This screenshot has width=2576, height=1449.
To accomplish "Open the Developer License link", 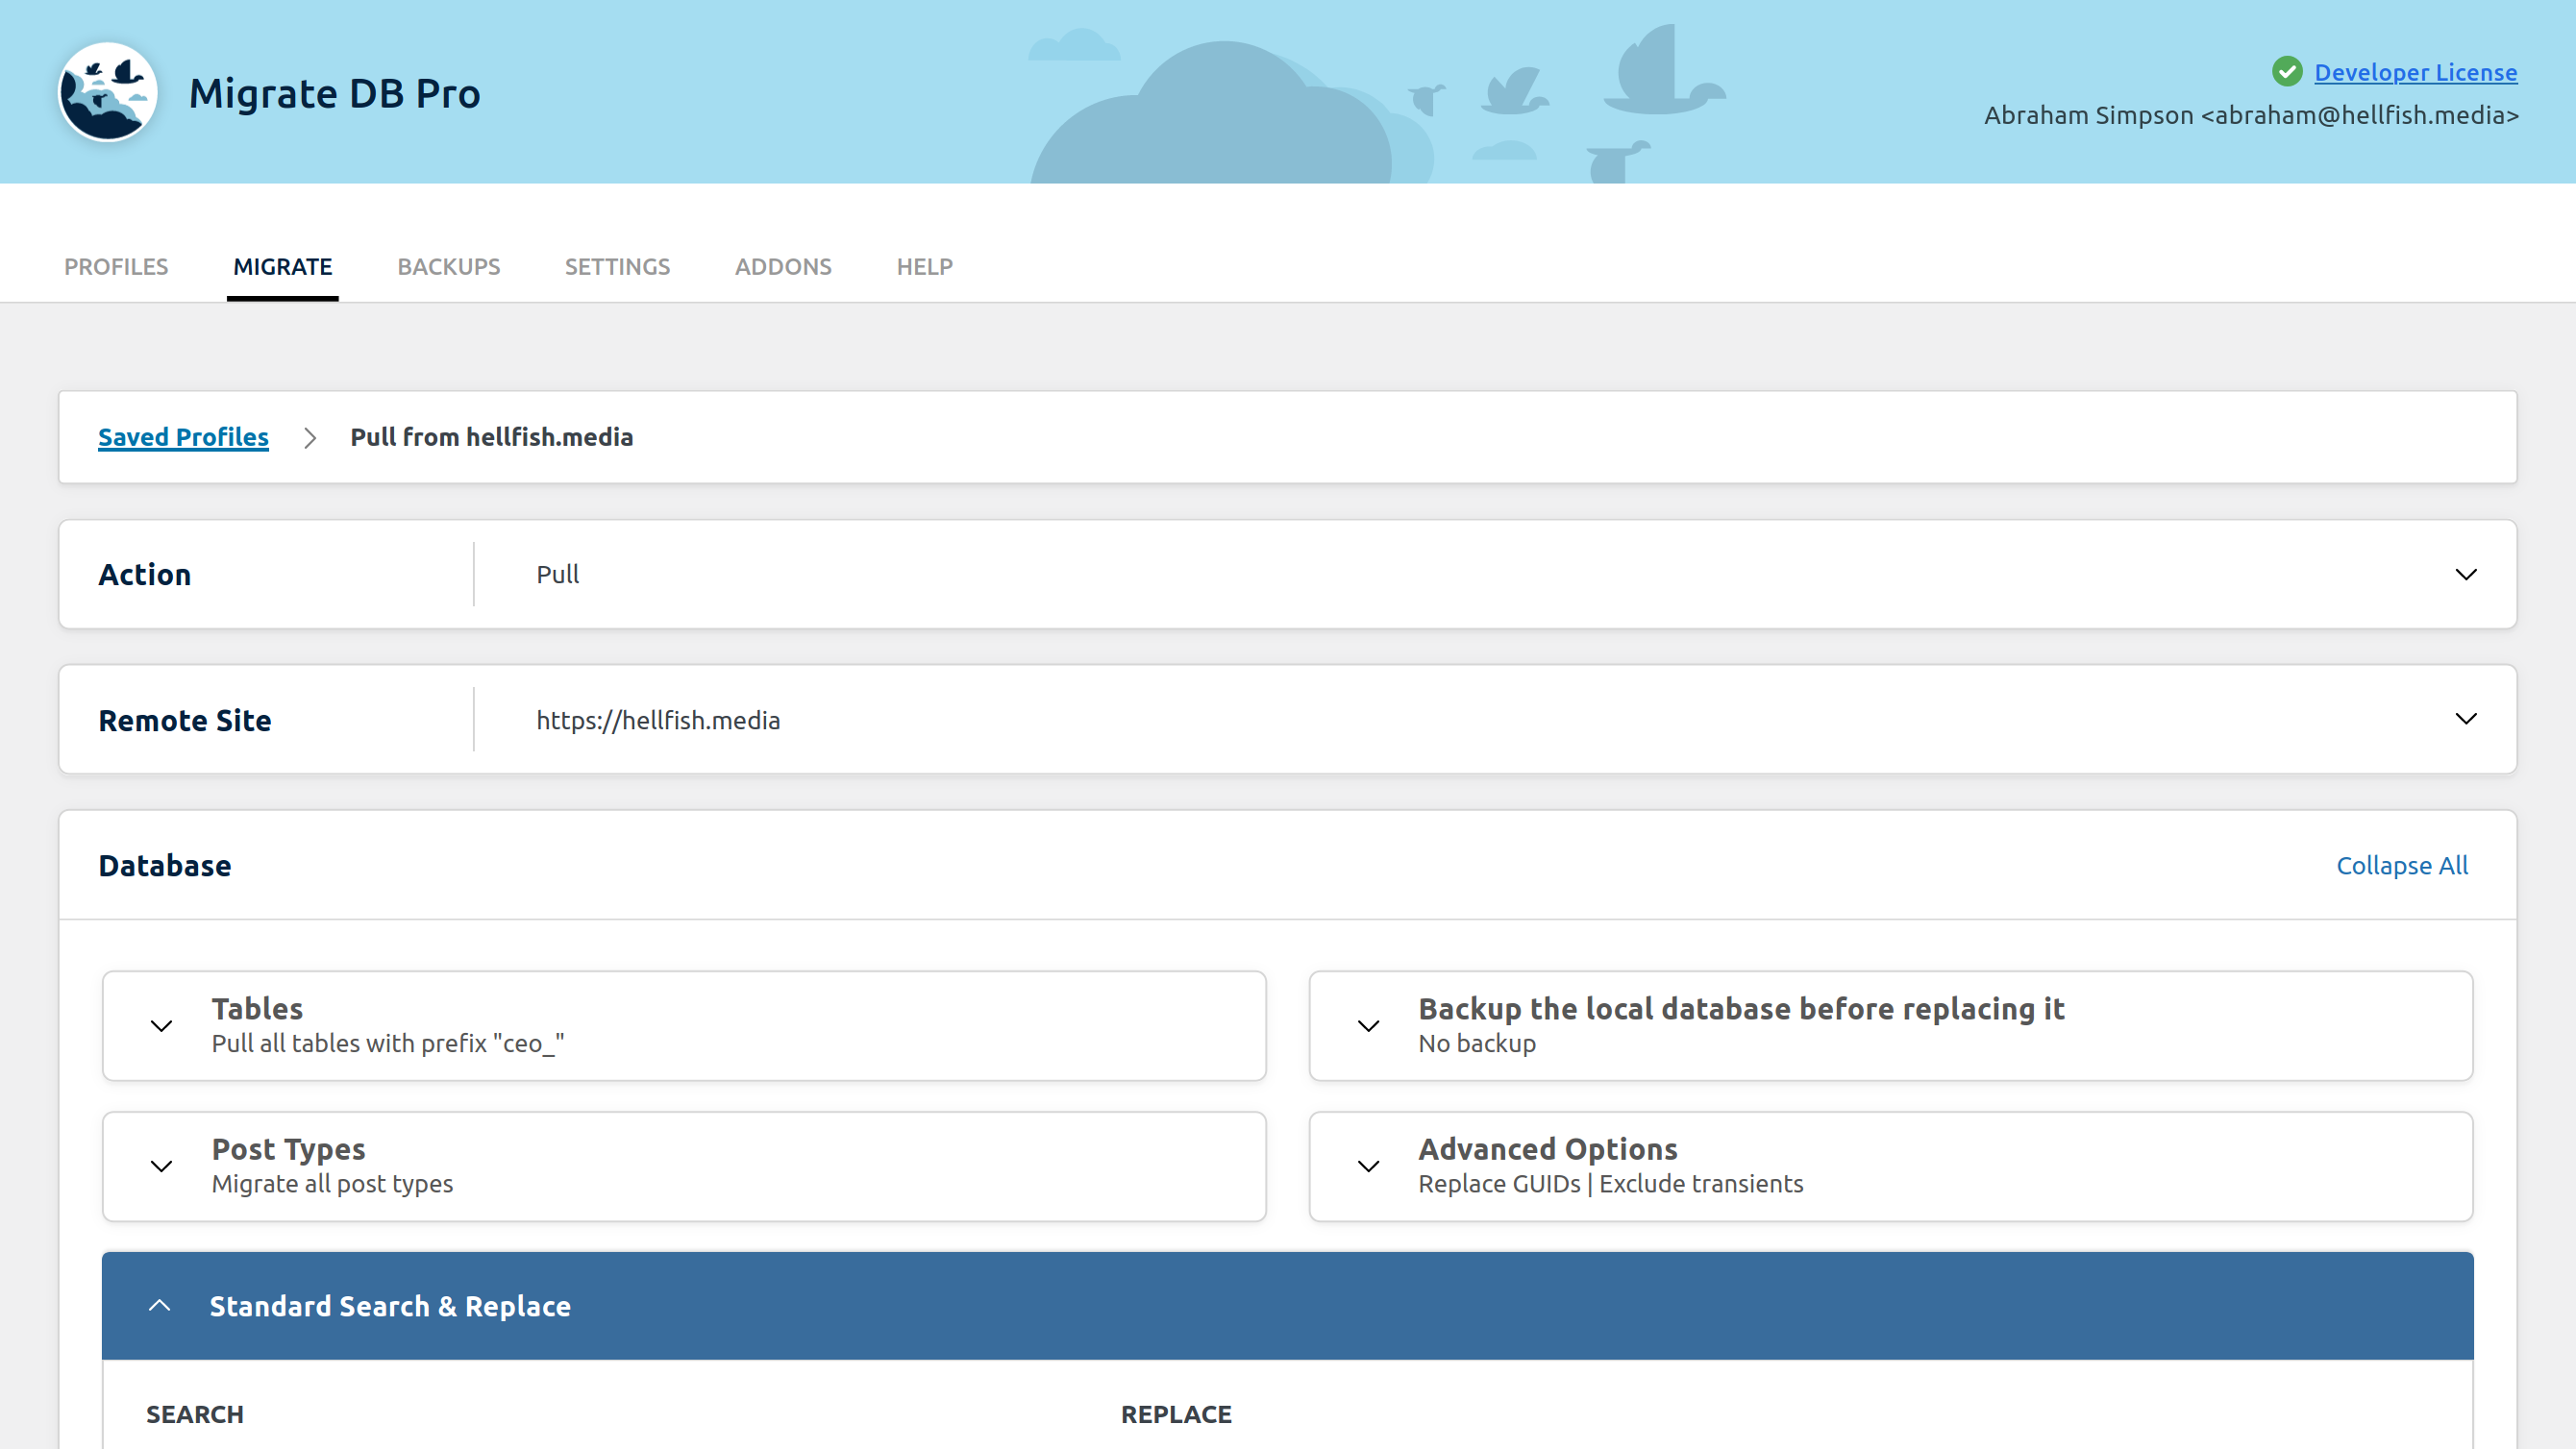I will [x=2415, y=72].
